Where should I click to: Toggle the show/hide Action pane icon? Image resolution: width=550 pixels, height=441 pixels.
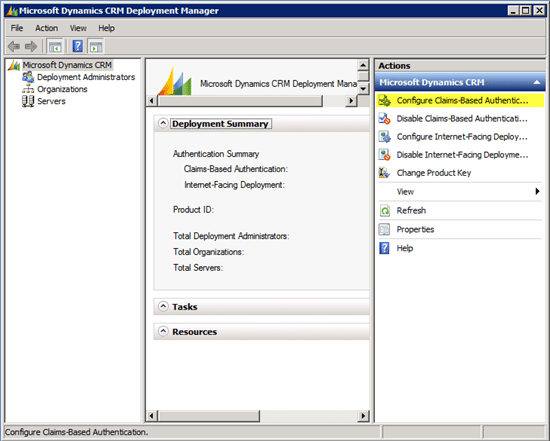pos(96,46)
